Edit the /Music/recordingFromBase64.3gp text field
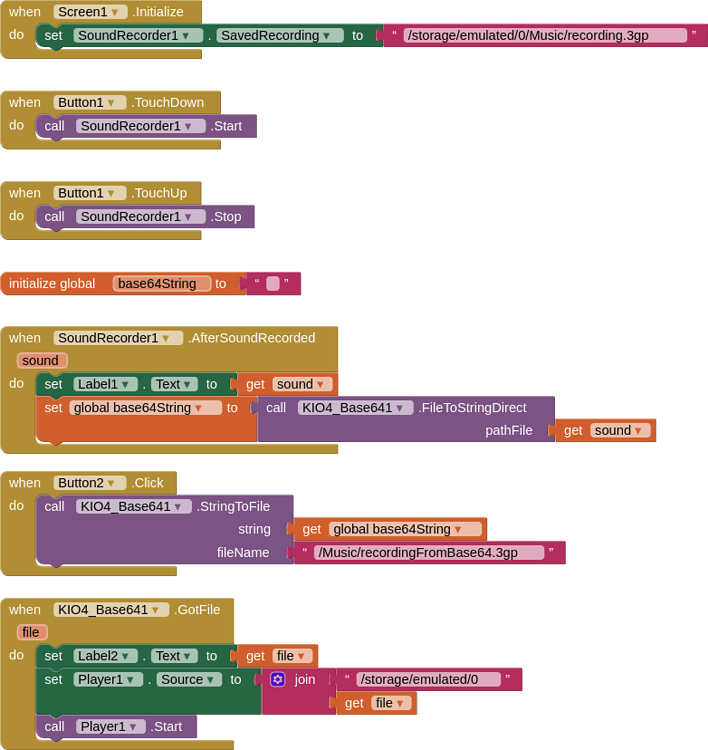The height and width of the screenshot is (750, 708). (429, 552)
